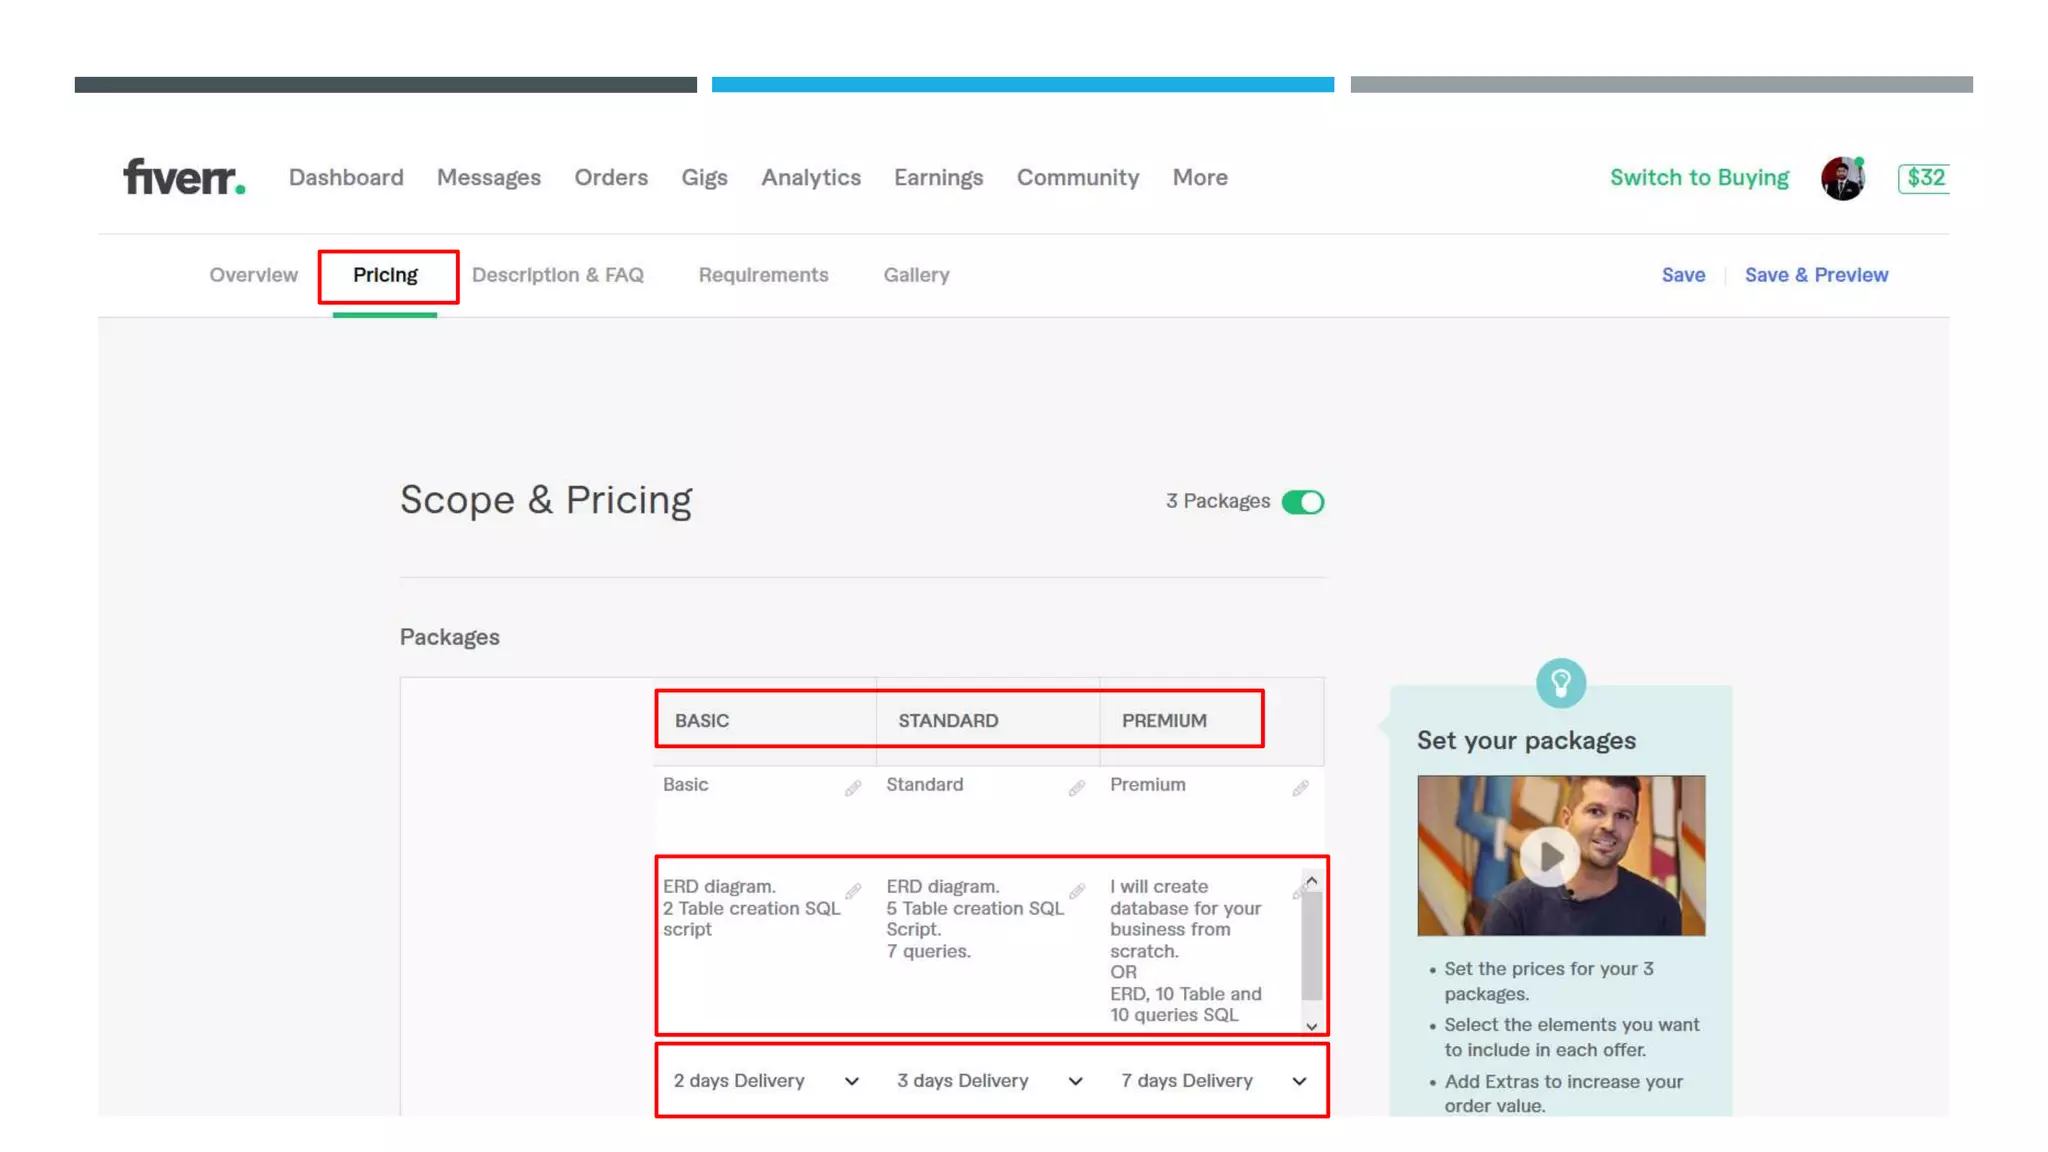Expand the 2 days Delivery dropdown
This screenshot has height=1152, width=2048.
[765, 1080]
